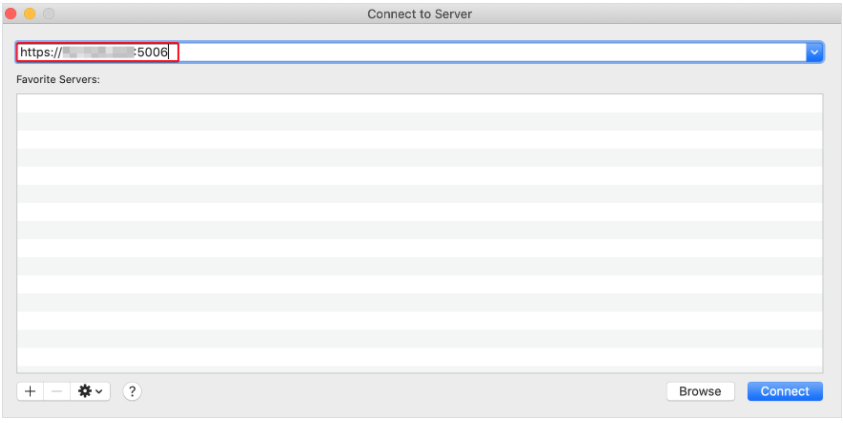Select the first row of Favorite Servers list

click(419, 103)
